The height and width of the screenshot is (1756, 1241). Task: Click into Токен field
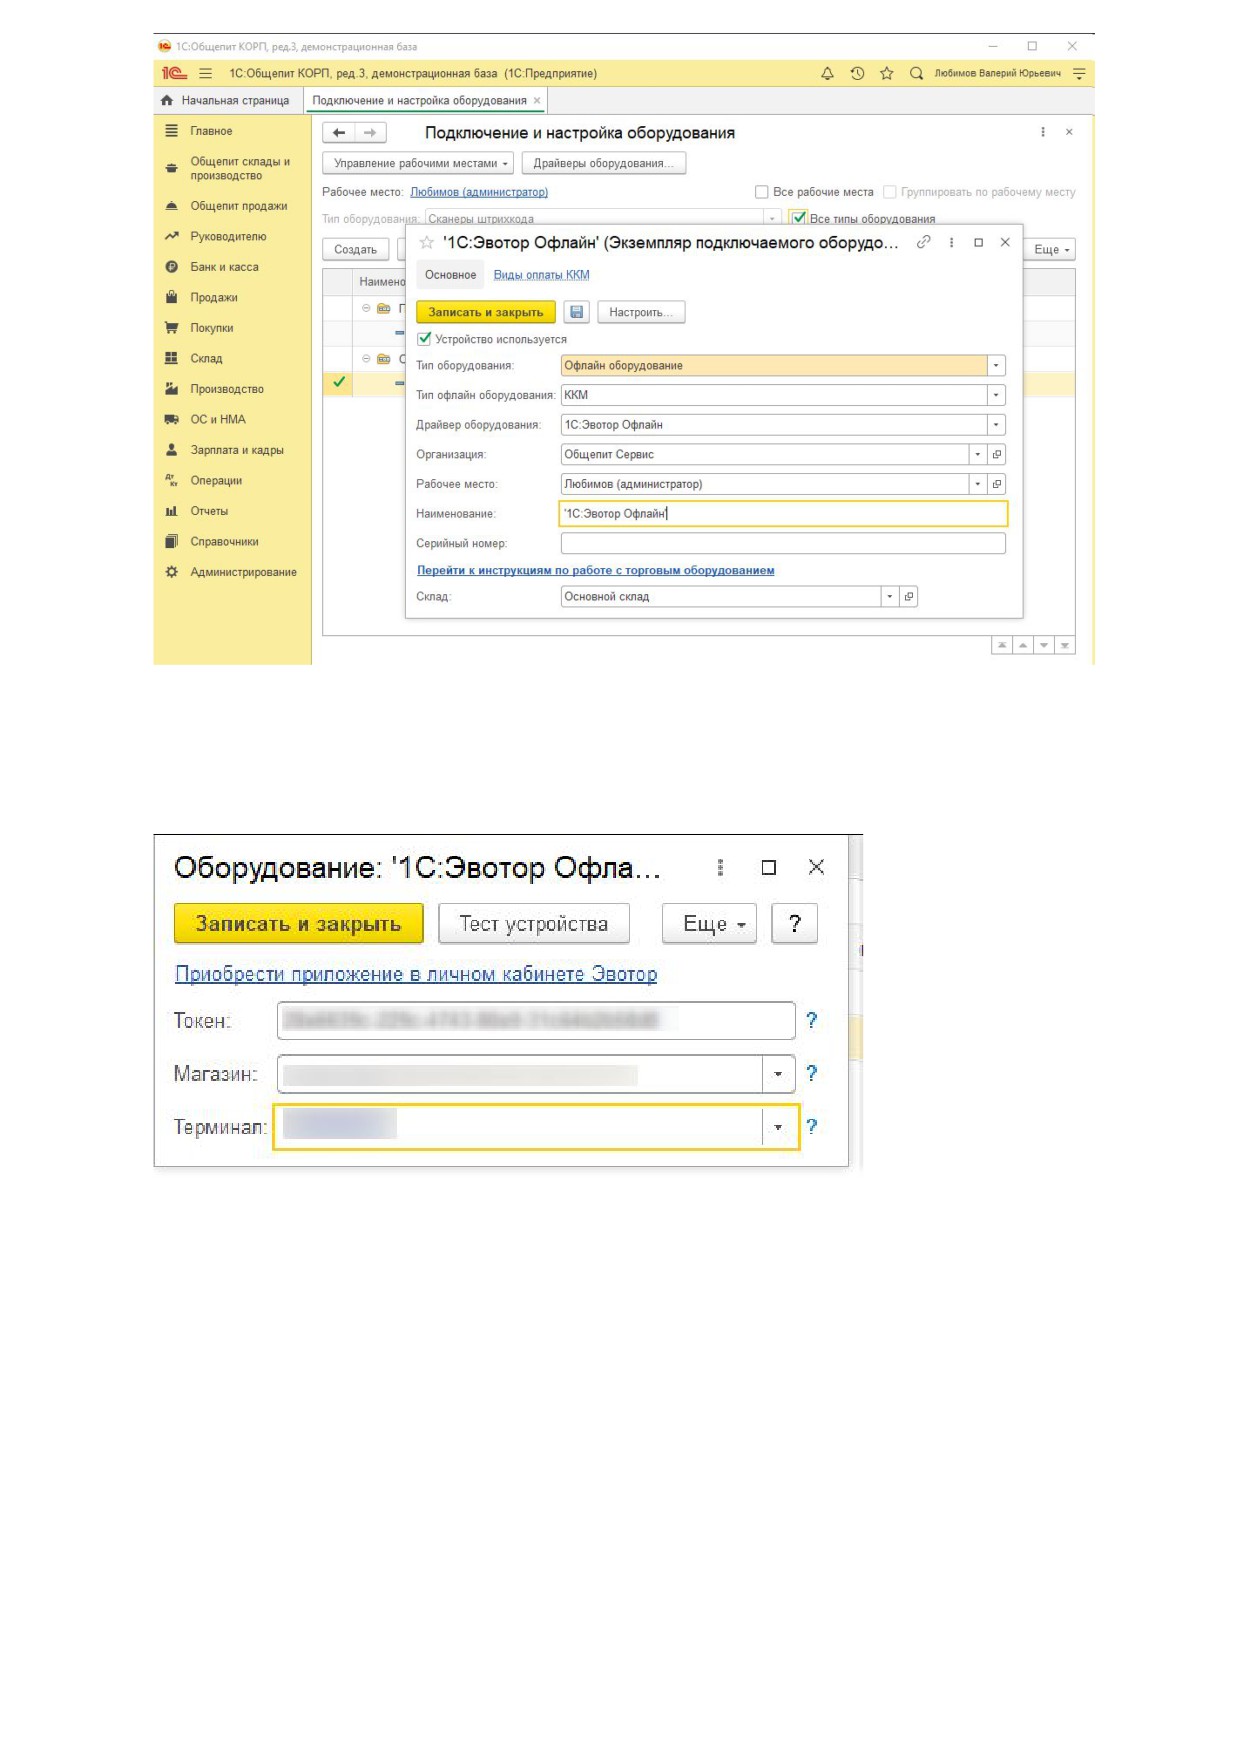pos(536,1020)
